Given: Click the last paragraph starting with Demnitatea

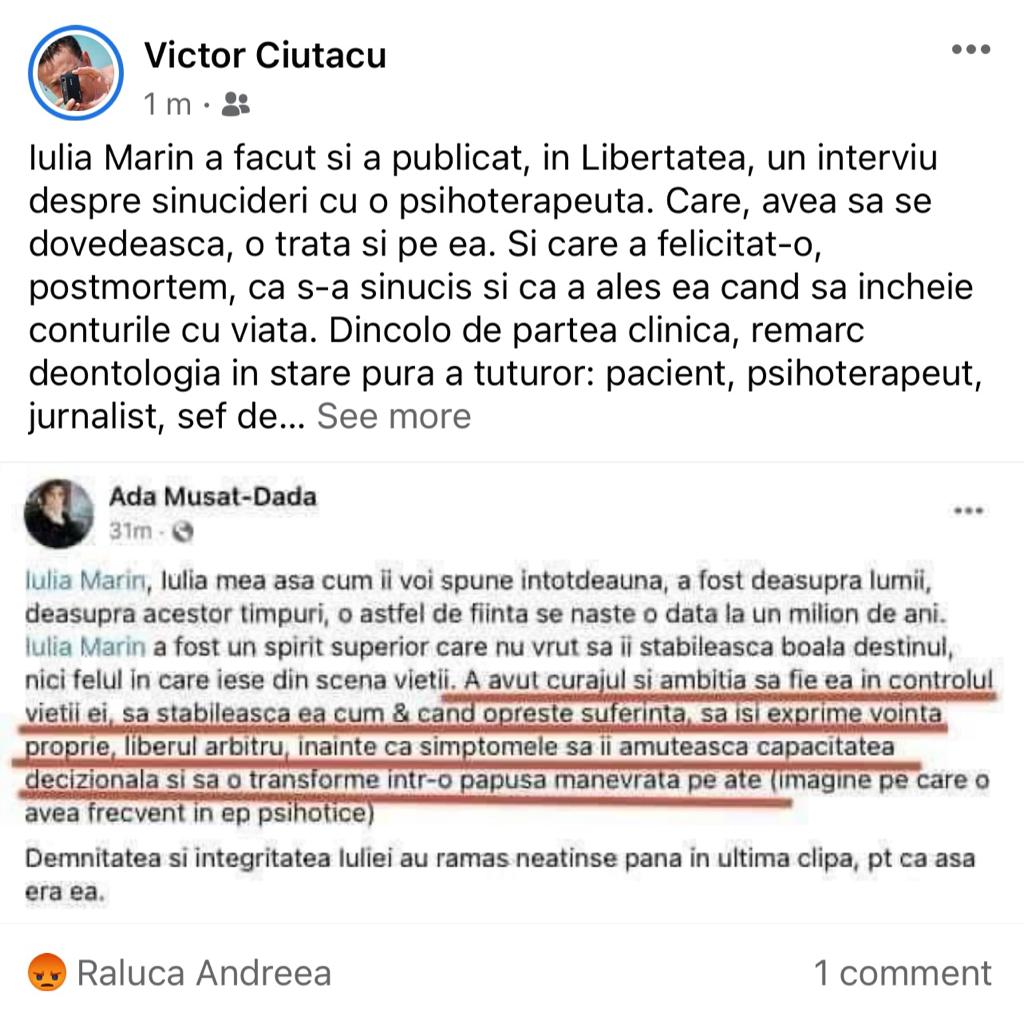Looking at the screenshot, I should 500,874.
